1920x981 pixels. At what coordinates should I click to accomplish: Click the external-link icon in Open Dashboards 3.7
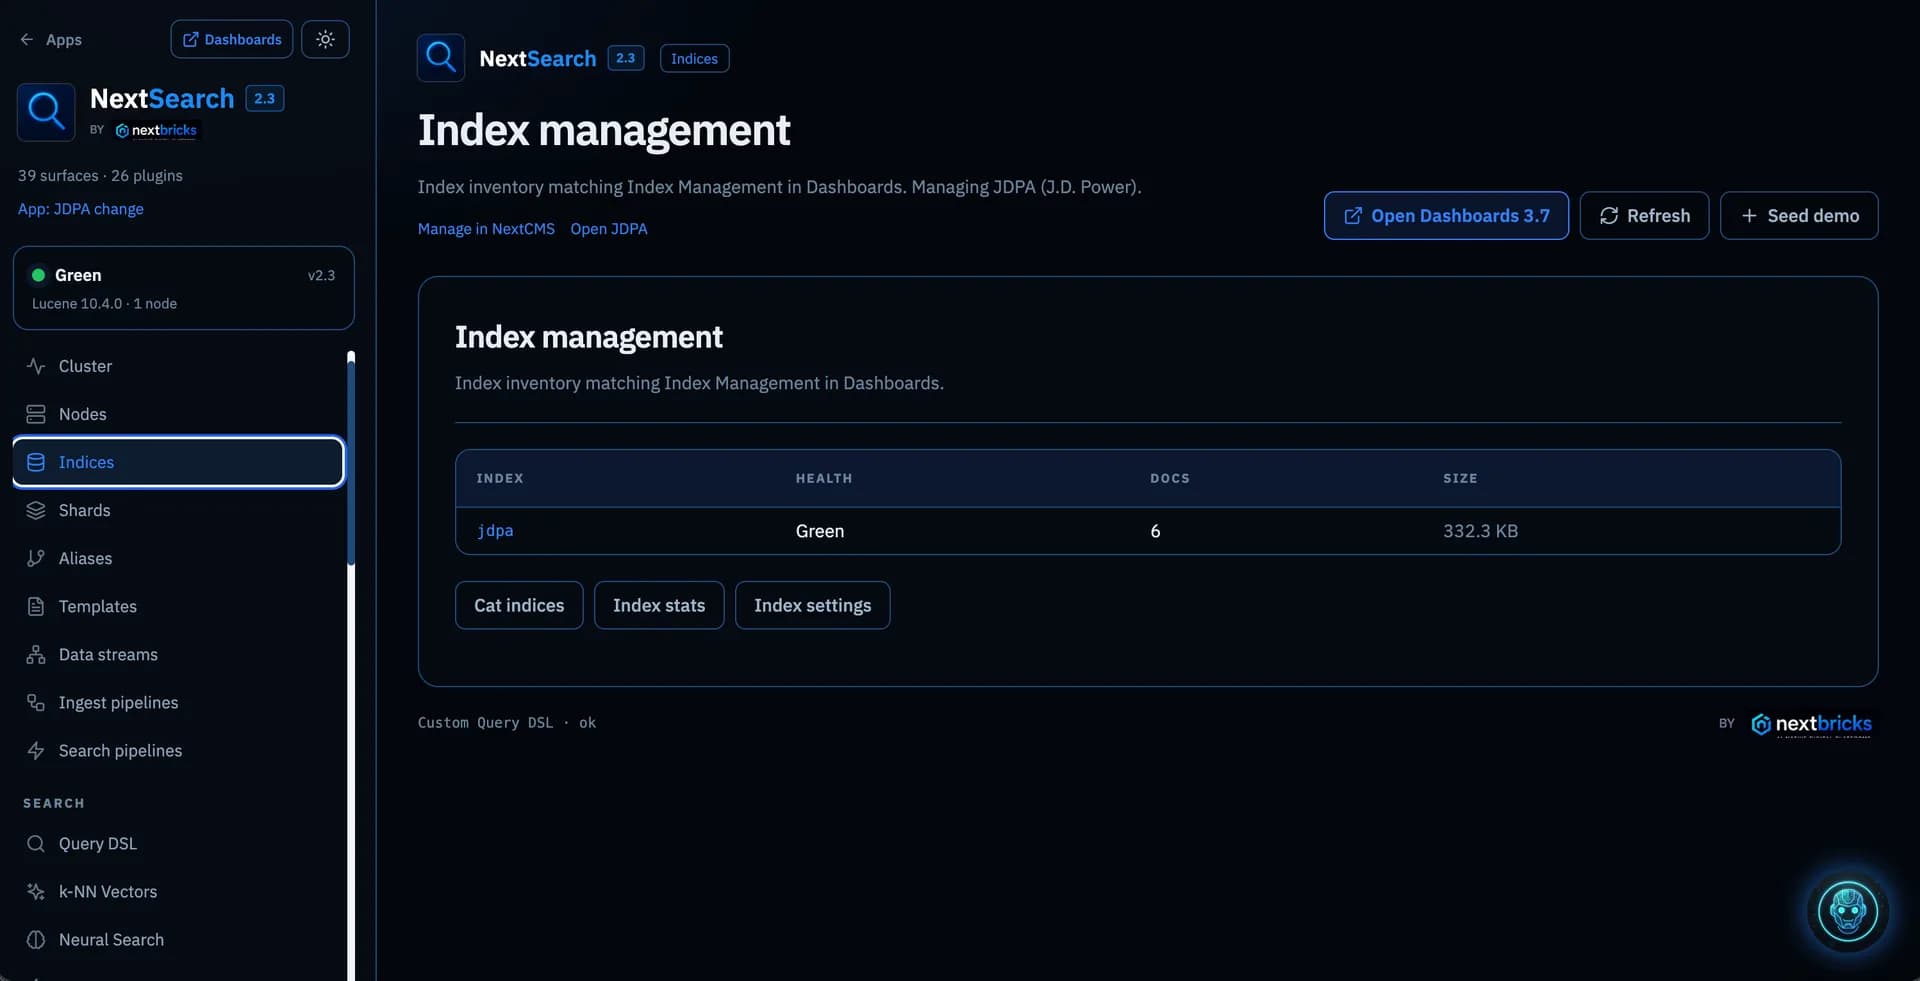coord(1353,216)
